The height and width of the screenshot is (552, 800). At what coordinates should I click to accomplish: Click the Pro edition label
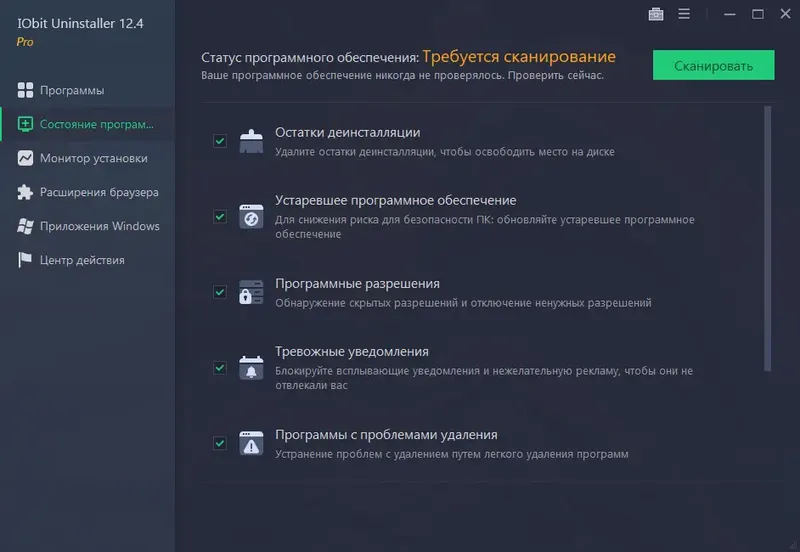(25, 42)
